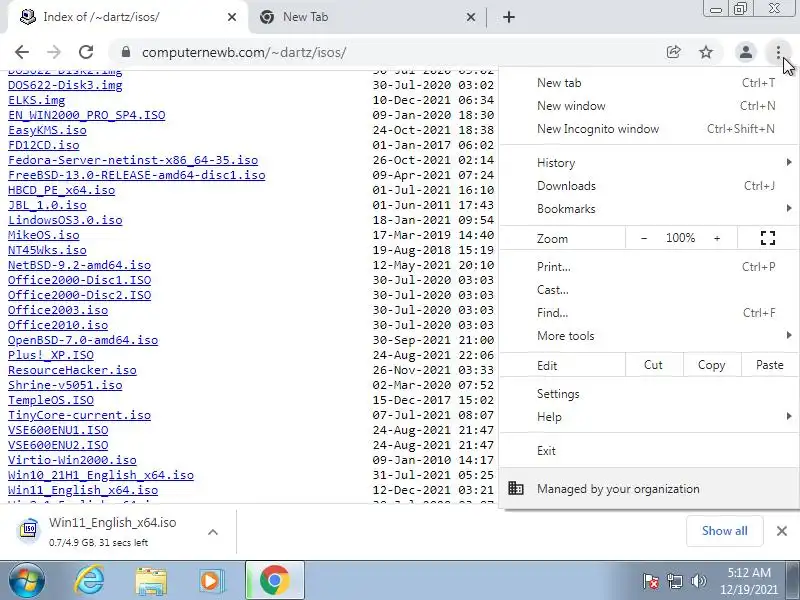Click the Win10_21H1_English_x64.iso link
800x600 pixels.
click(101, 475)
